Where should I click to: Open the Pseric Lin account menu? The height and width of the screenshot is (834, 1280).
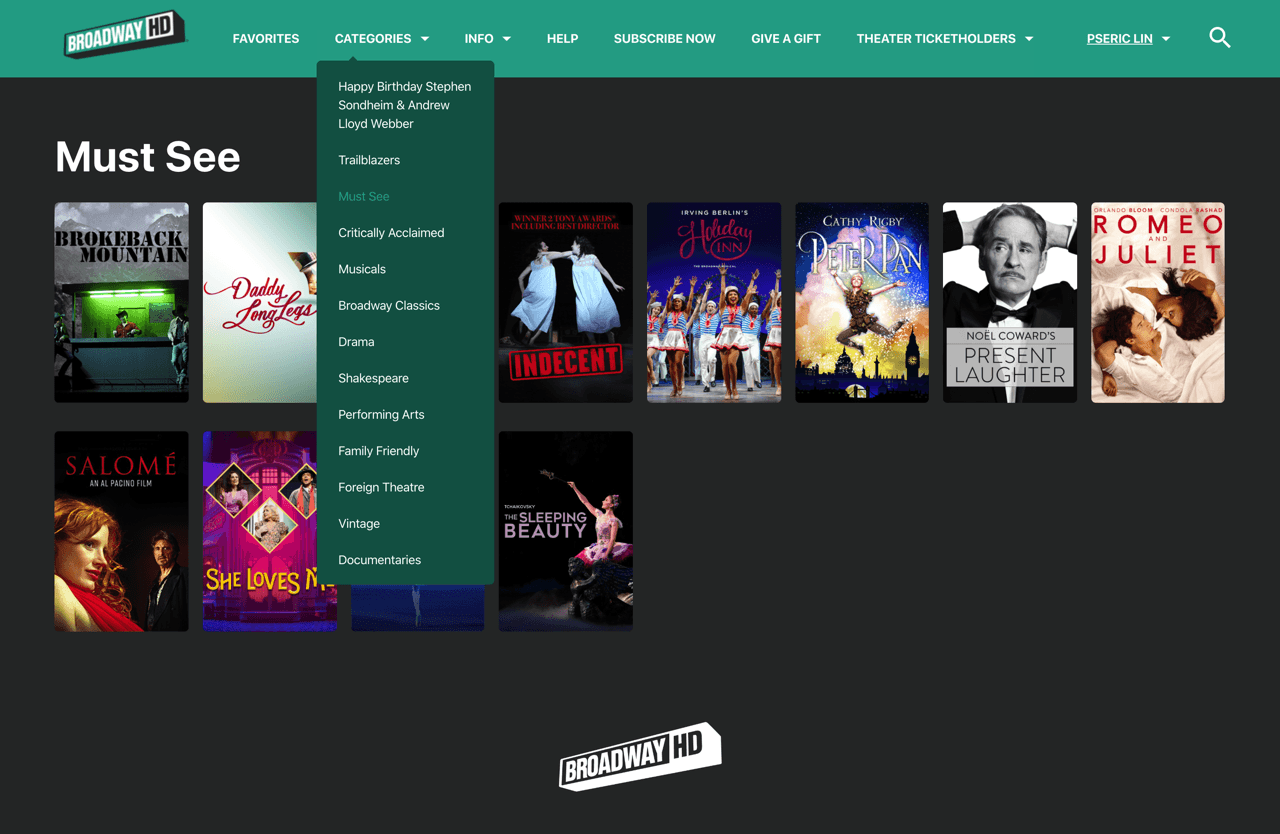click(x=1128, y=39)
